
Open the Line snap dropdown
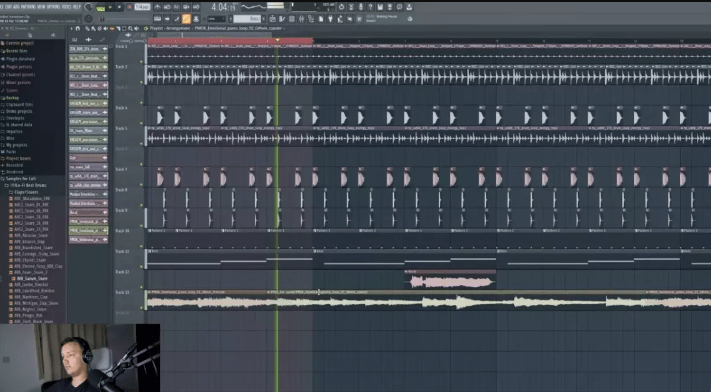click(x=216, y=19)
